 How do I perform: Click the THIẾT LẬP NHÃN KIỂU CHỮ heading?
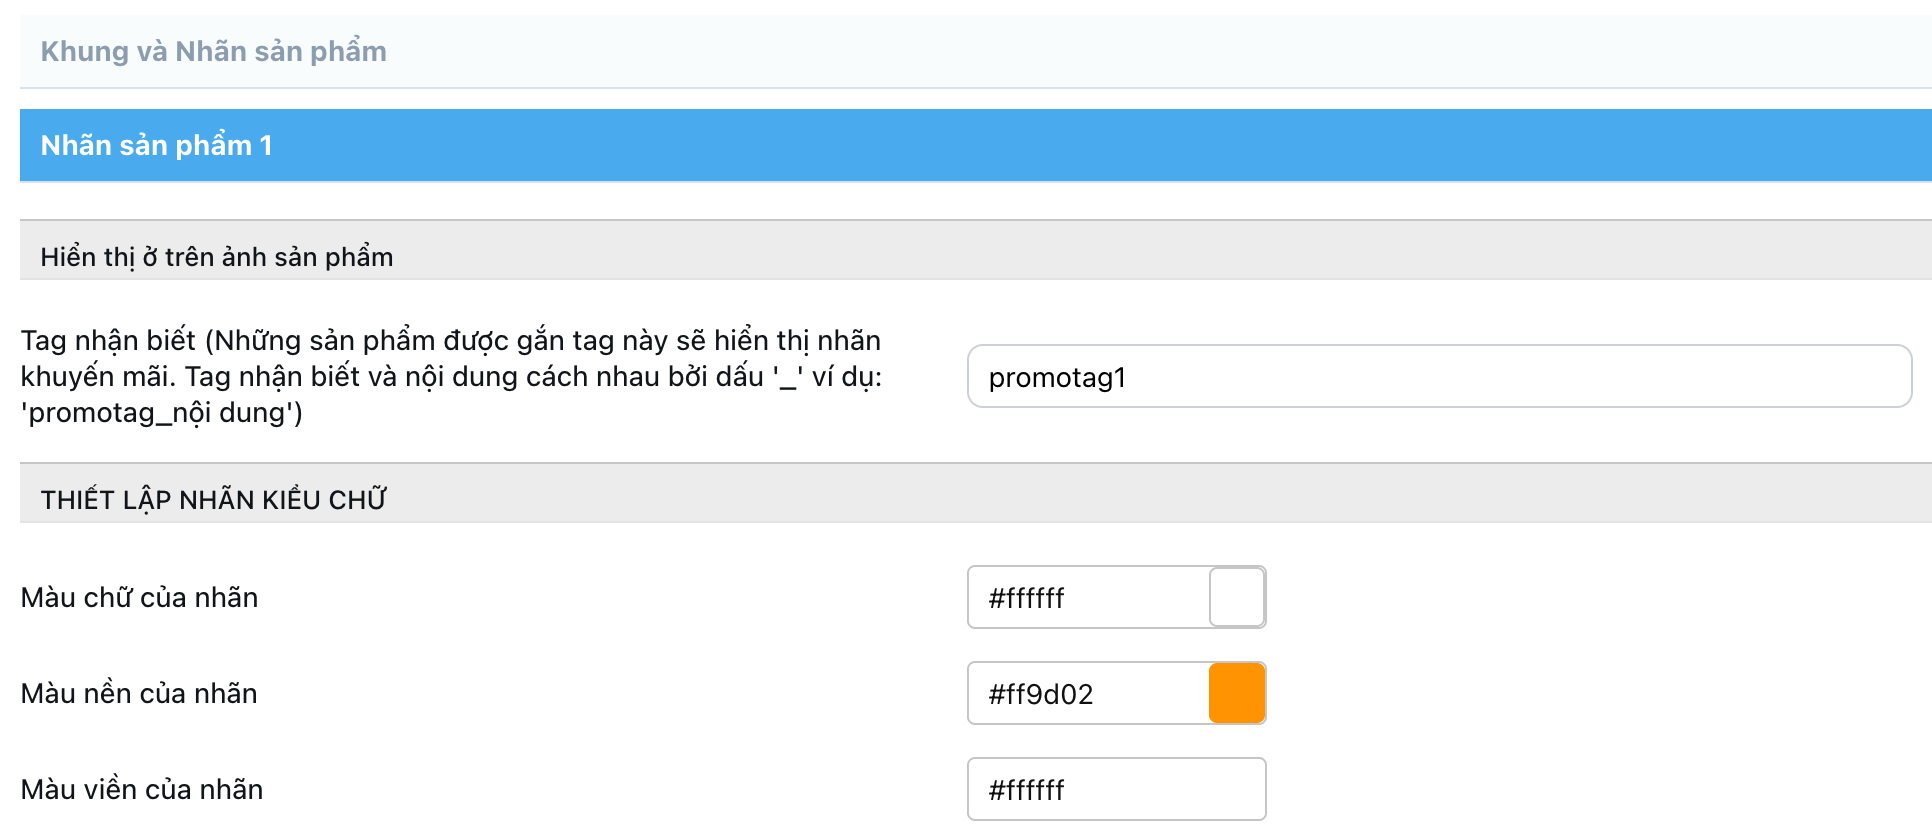[213, 499]
